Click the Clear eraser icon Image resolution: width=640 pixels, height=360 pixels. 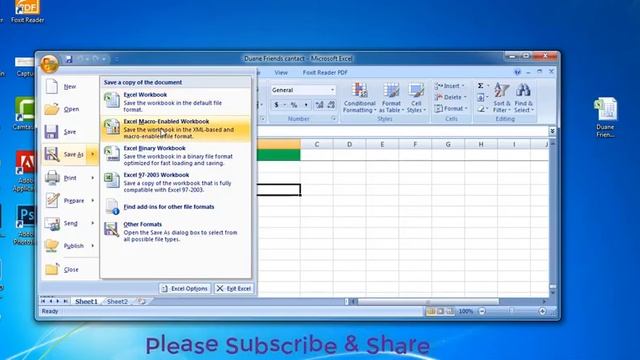[x=481, y=109]
